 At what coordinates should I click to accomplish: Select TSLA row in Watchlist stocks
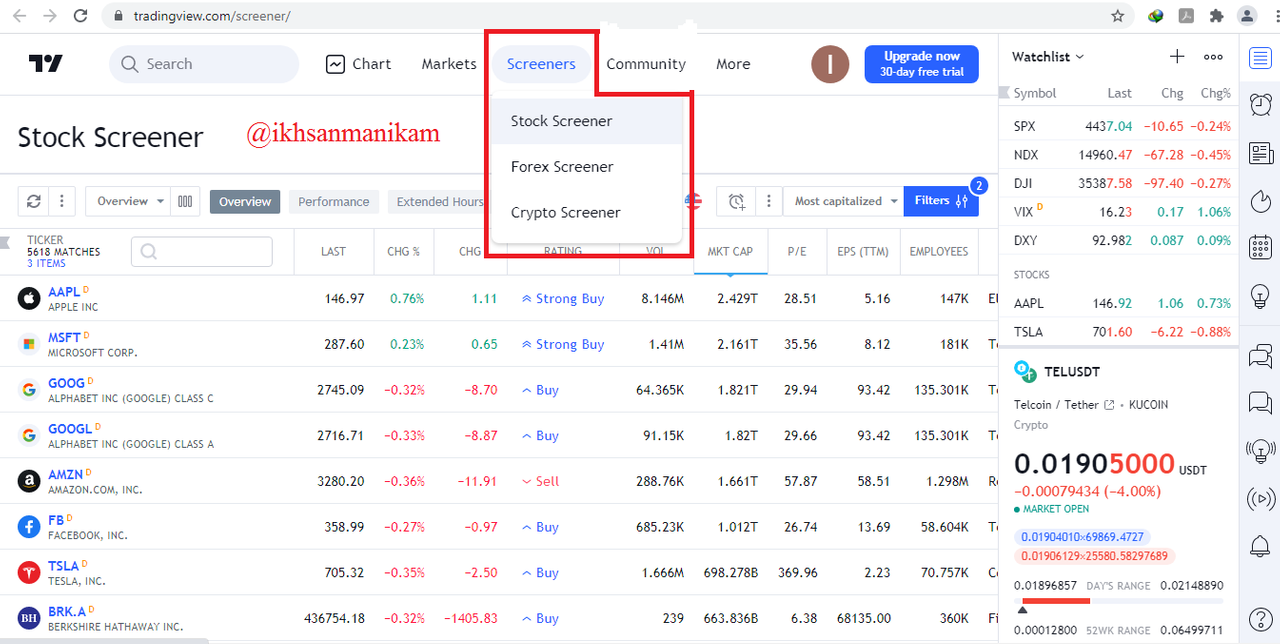(1119, 332)
